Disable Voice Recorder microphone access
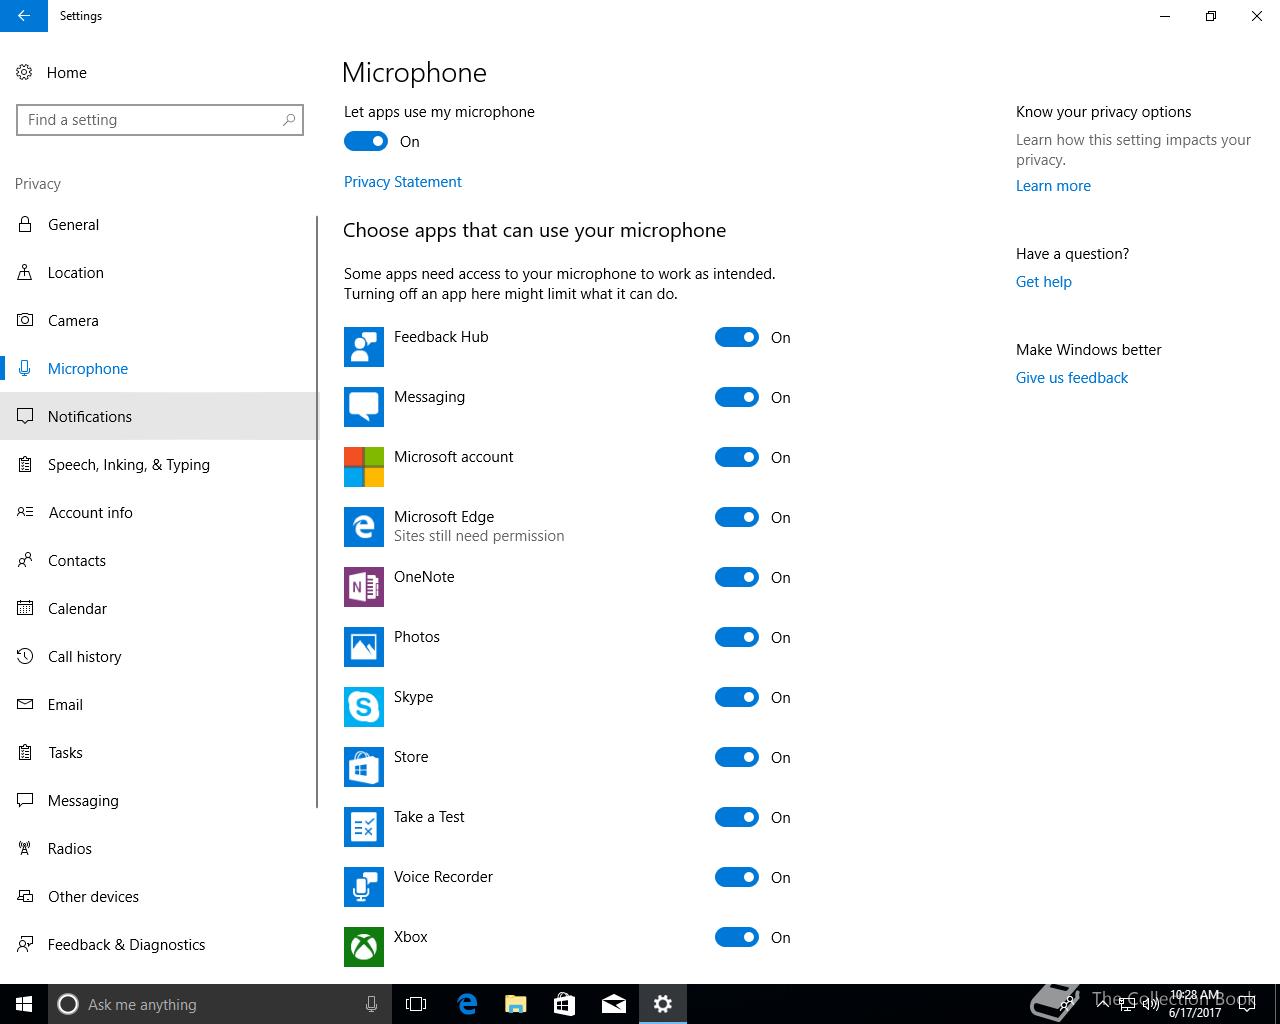This screenshot has width=1280, height=1024. coord(737,877)
